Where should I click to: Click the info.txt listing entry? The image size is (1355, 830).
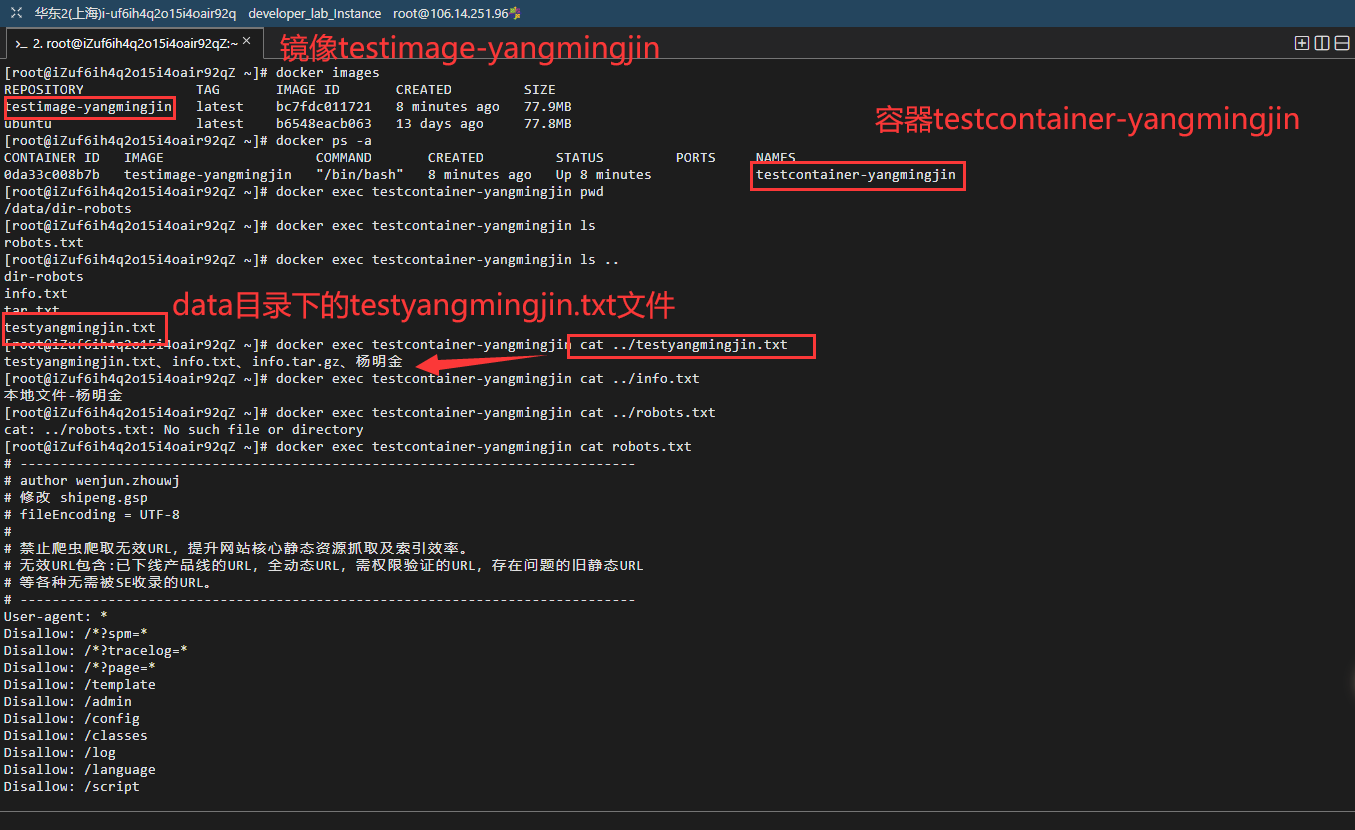[36, 294]
